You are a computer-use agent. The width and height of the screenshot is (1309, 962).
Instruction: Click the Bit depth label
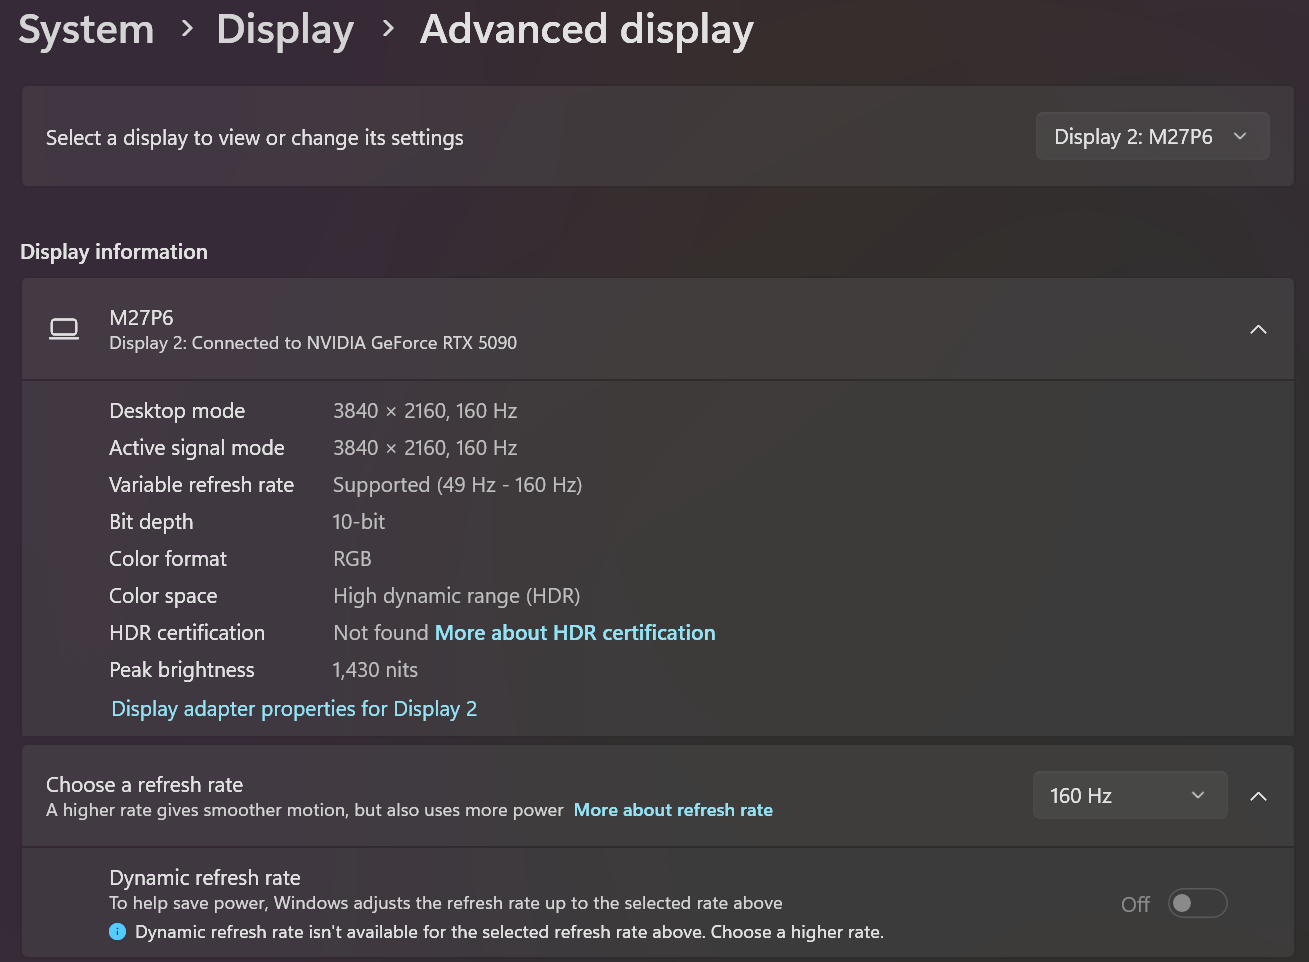point(151,522)
